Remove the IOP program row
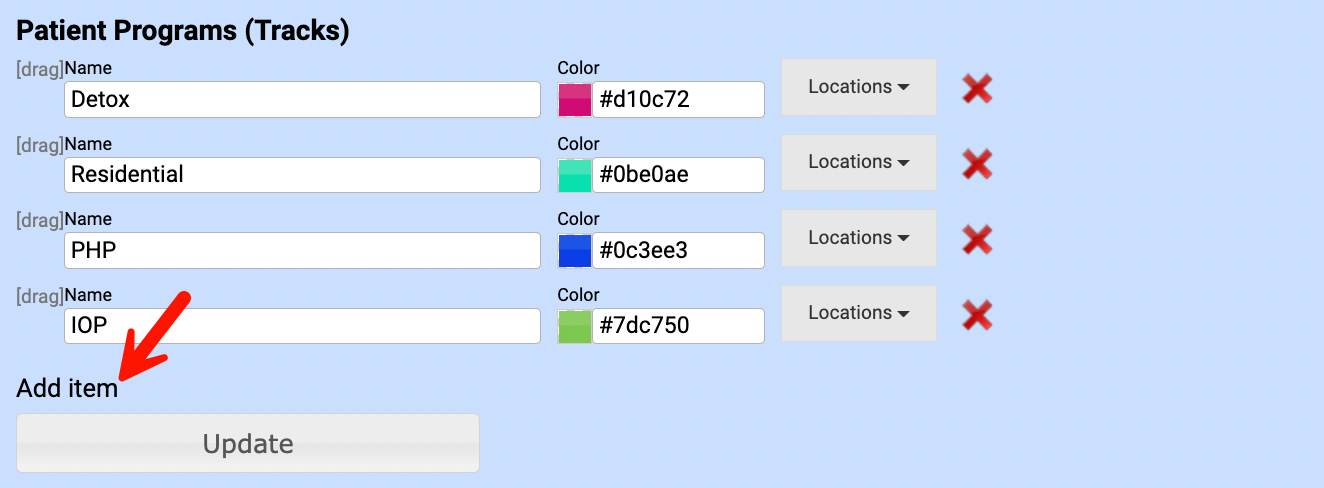 click(977, 316)
